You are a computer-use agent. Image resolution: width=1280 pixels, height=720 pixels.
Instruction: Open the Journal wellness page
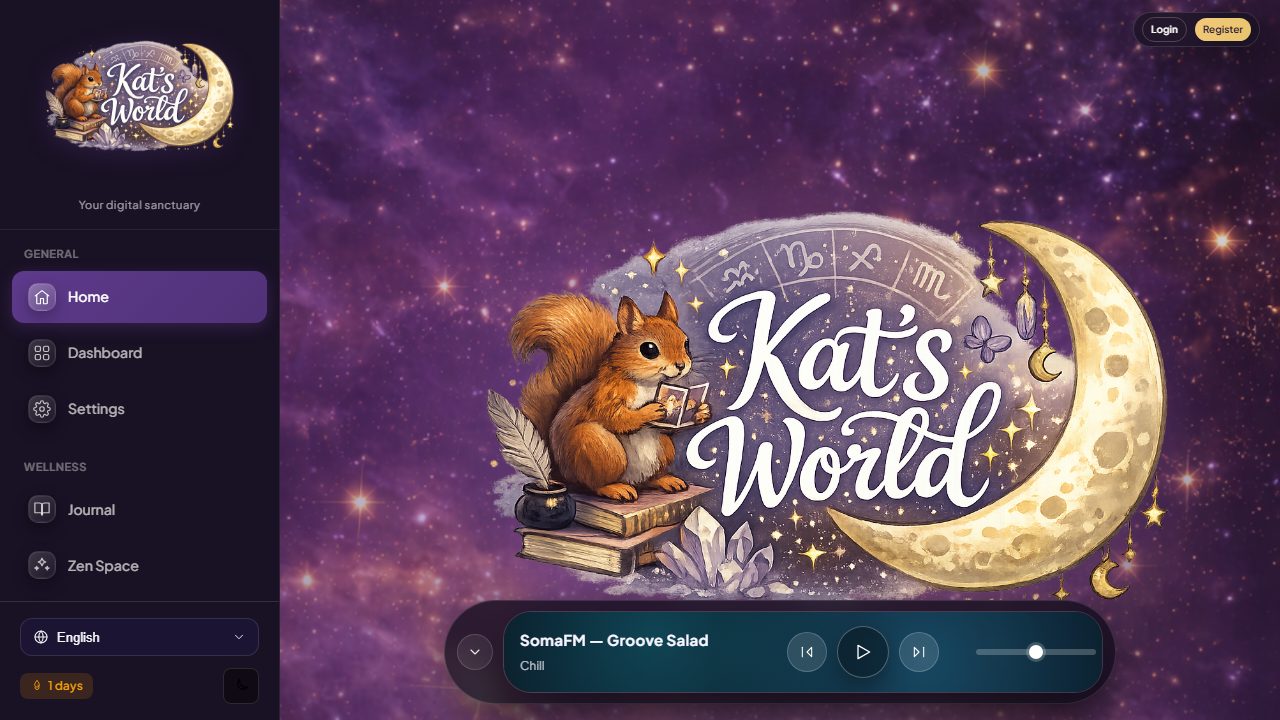coord(139,510)
